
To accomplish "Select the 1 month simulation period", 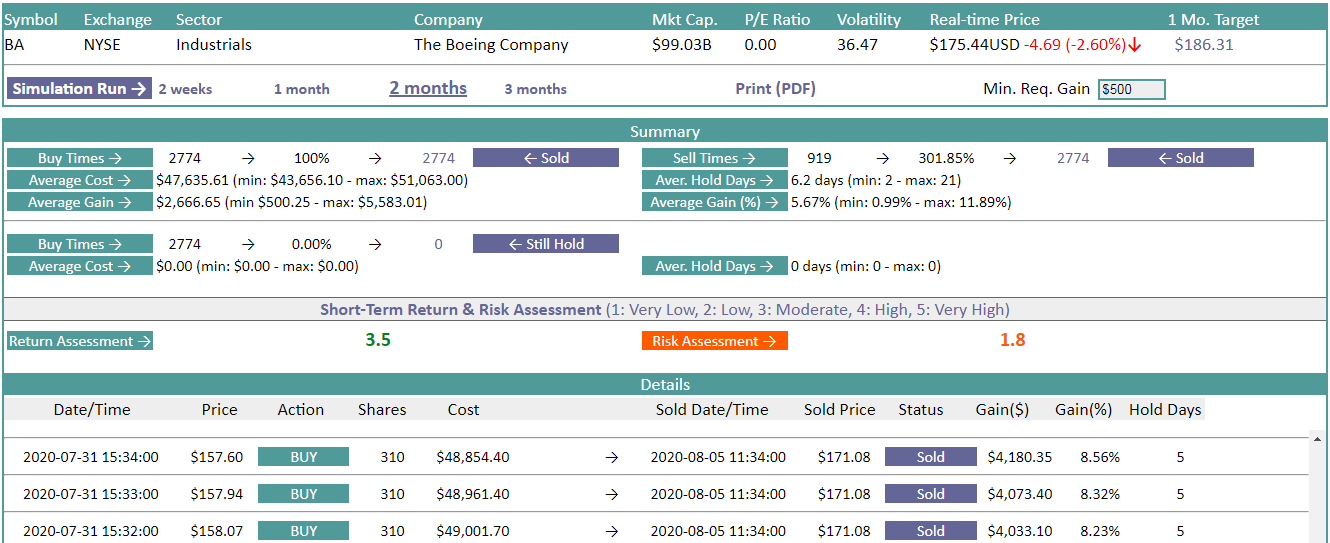I will coord(301,89).
